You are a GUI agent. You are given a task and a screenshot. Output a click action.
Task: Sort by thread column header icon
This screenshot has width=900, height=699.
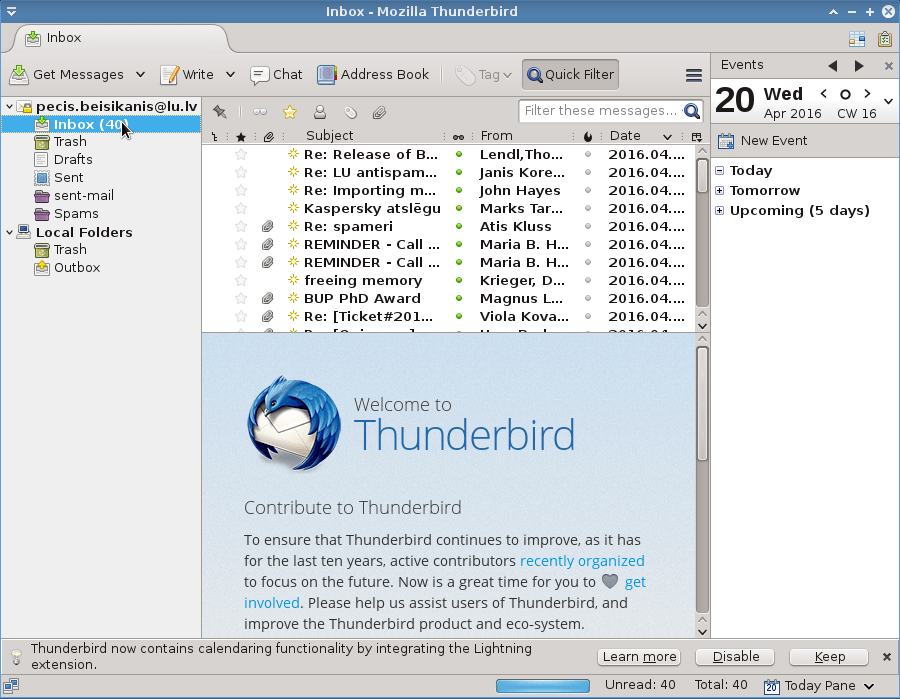[215, 137]
